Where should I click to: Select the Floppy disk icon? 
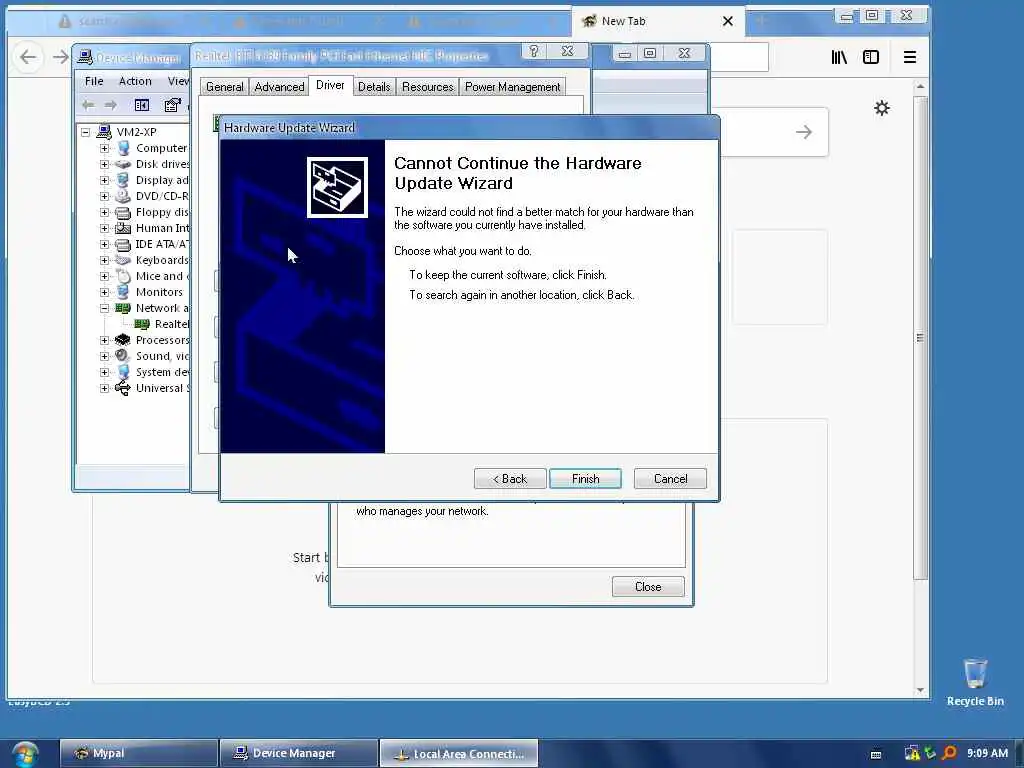click(x=123, y=212)
